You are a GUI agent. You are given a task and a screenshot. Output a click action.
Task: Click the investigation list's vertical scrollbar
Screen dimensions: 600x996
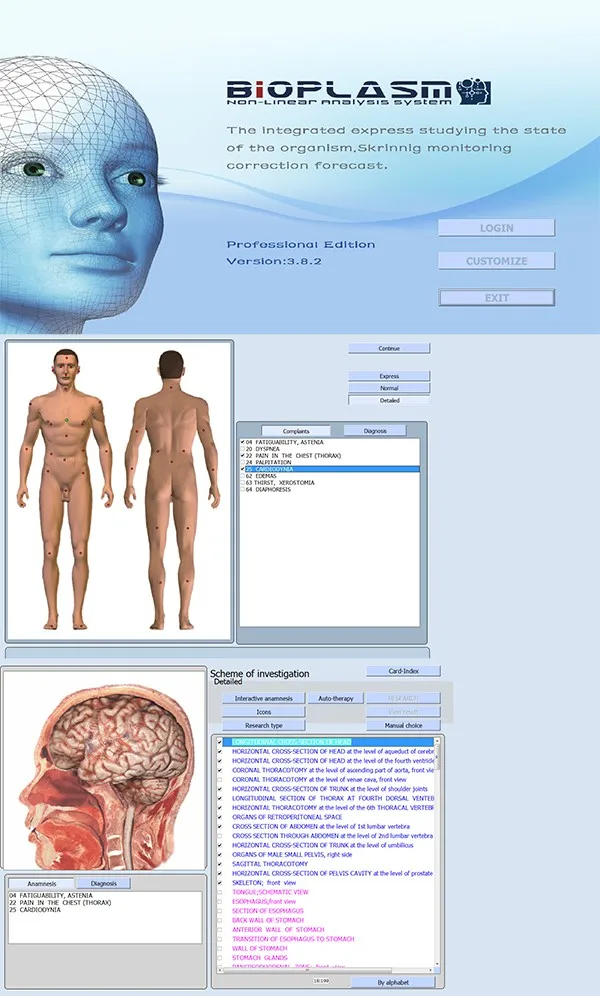[438, 850]
